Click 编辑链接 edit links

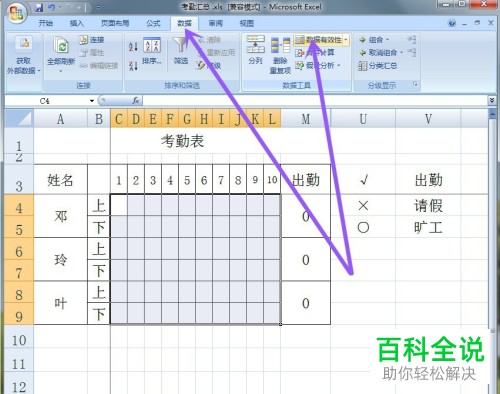coord(99,66)
